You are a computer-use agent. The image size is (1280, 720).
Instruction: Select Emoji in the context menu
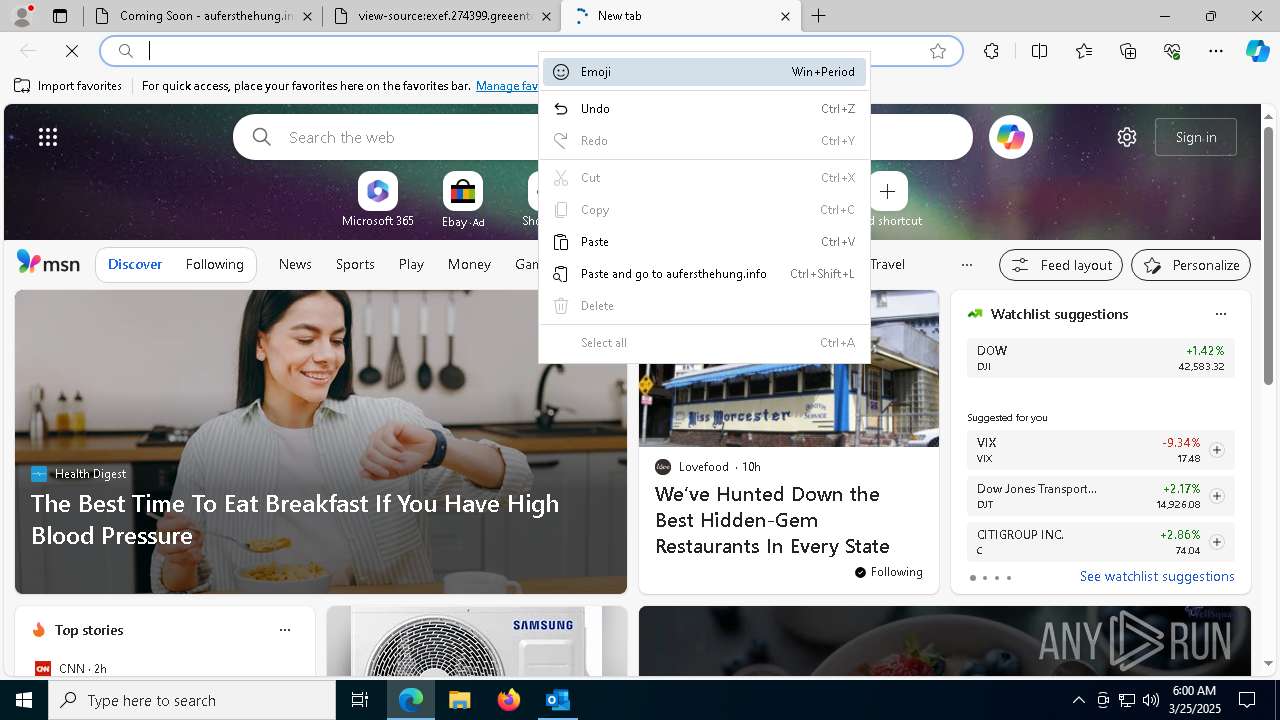704,72
